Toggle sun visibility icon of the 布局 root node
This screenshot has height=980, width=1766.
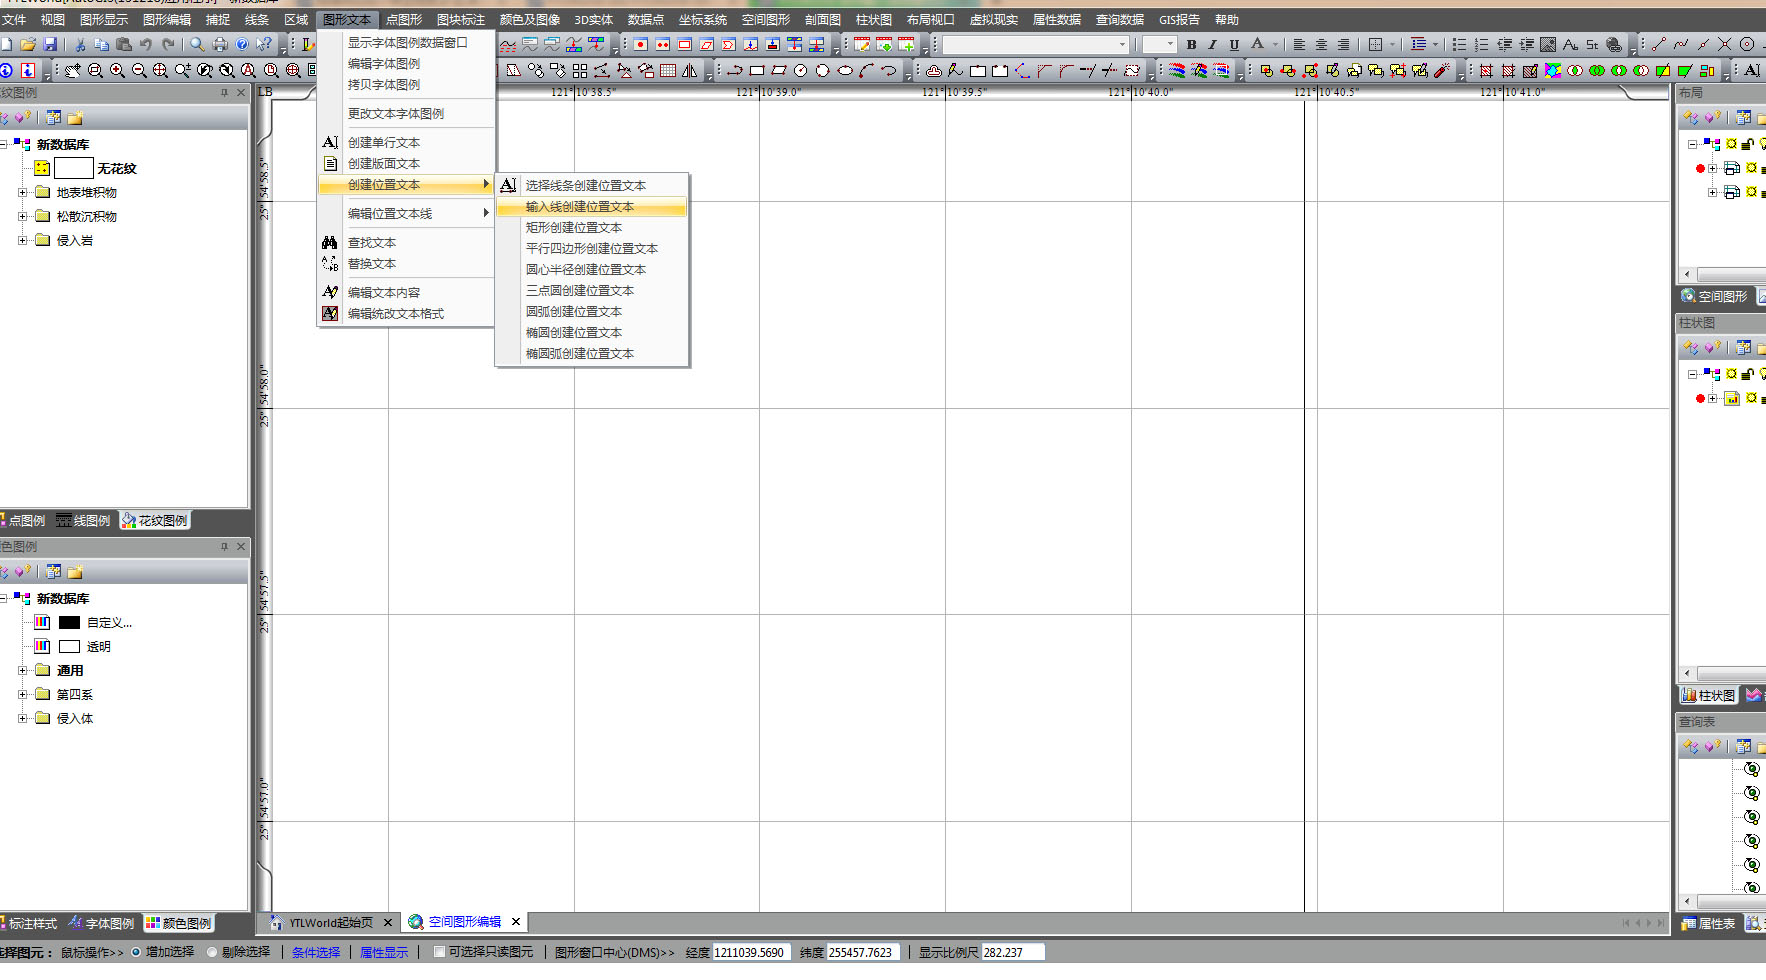click(x=1732, y=144)
